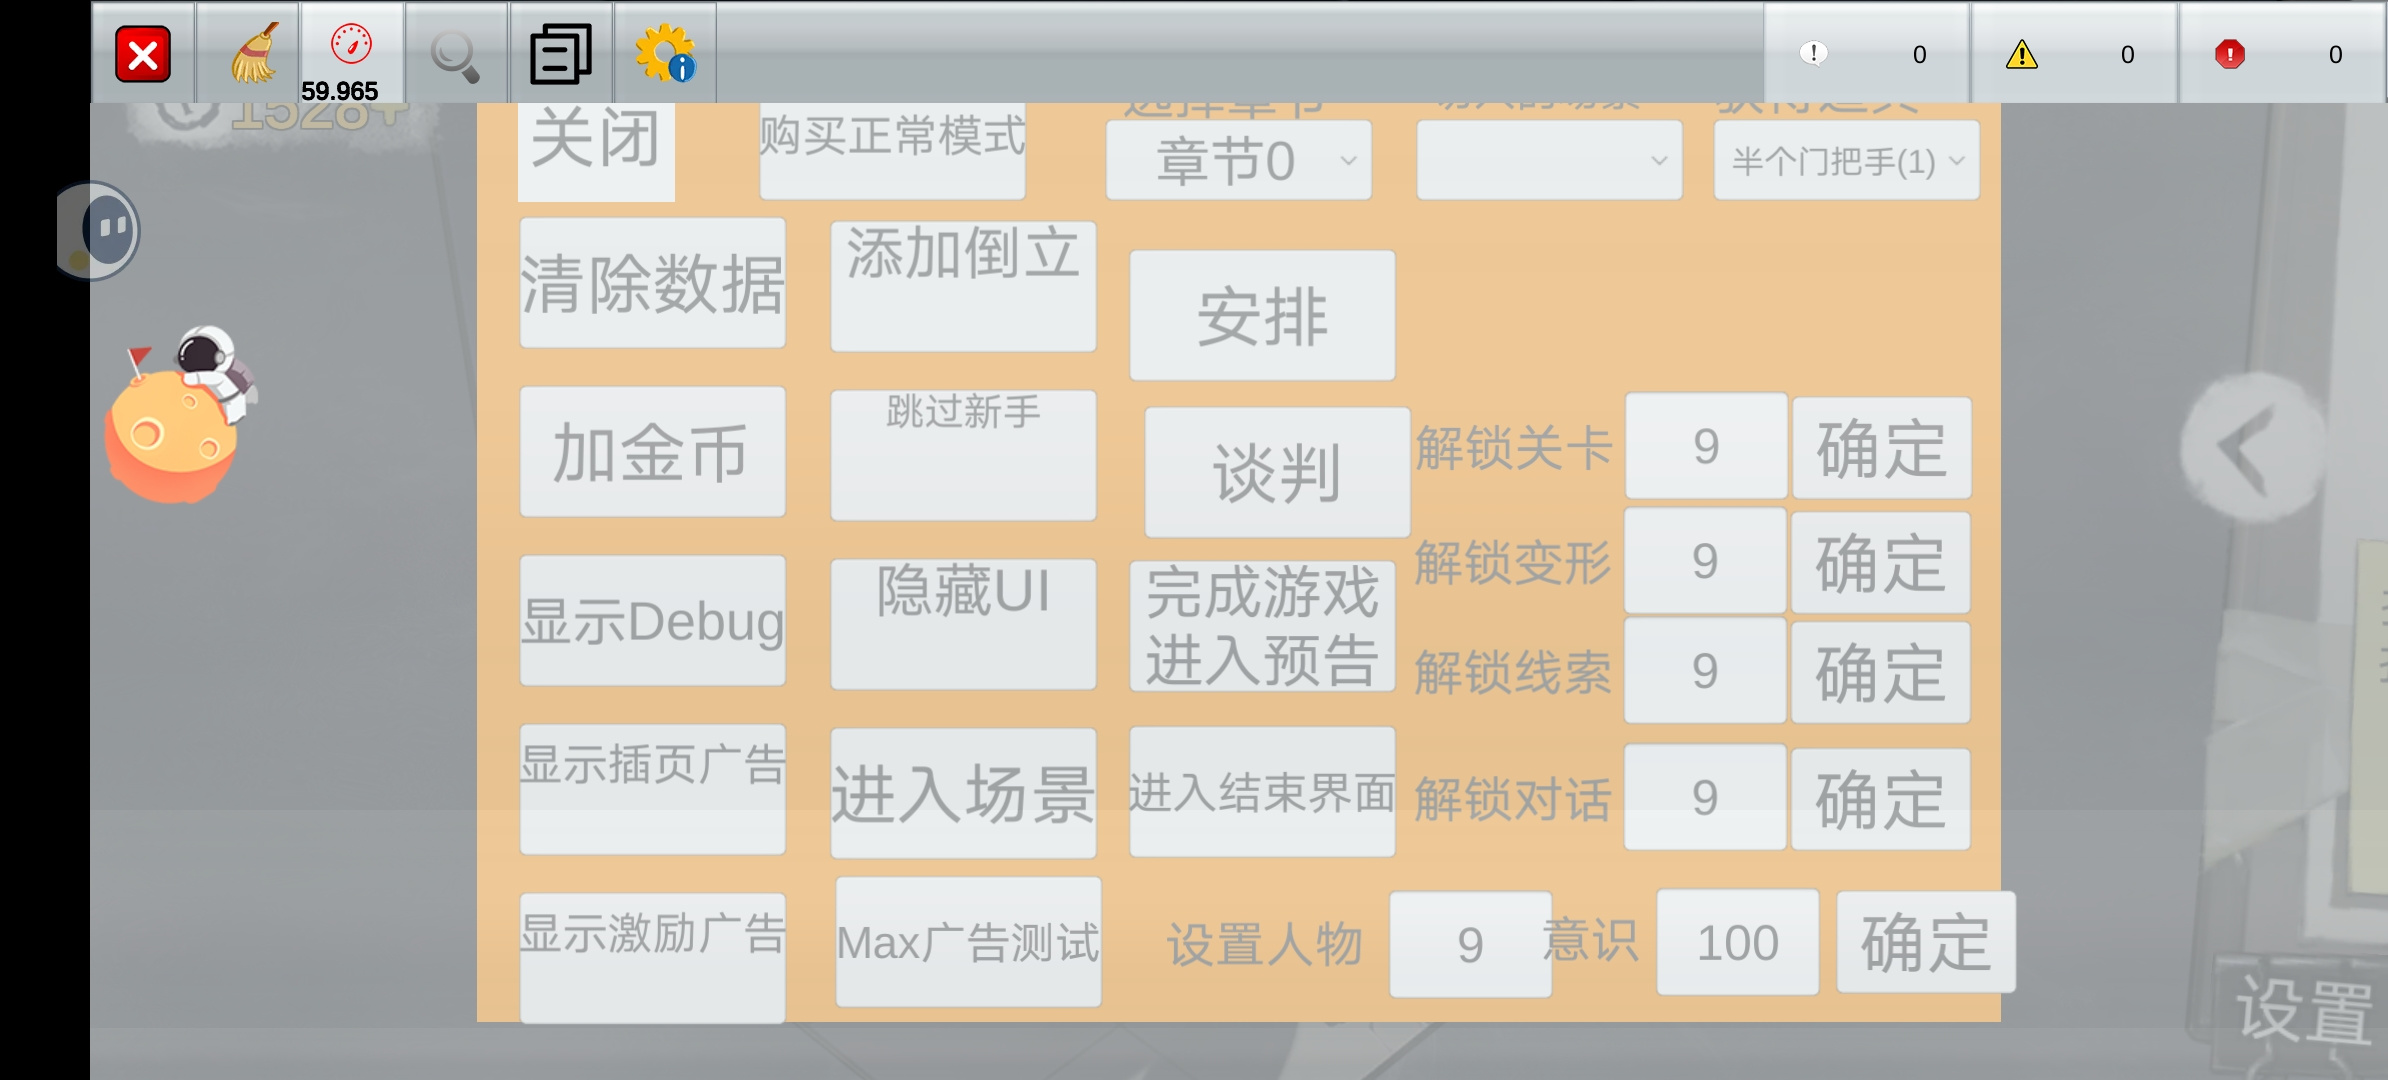Click 购买正常模式 button

click(x=892, y=150)
